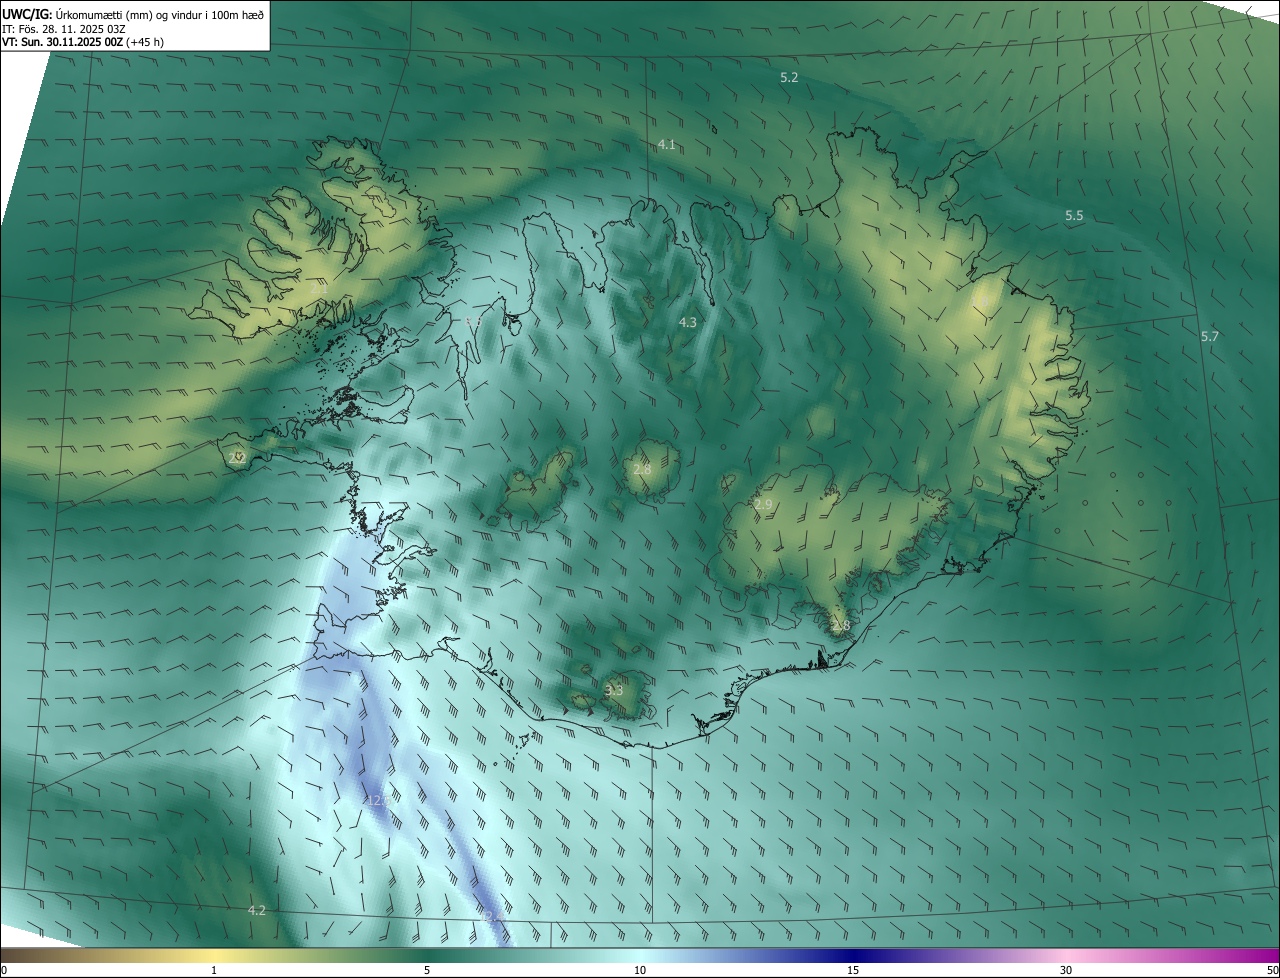
Task: Select the 2.2 value label on the western peninsula tip
Action: point(237,458)
